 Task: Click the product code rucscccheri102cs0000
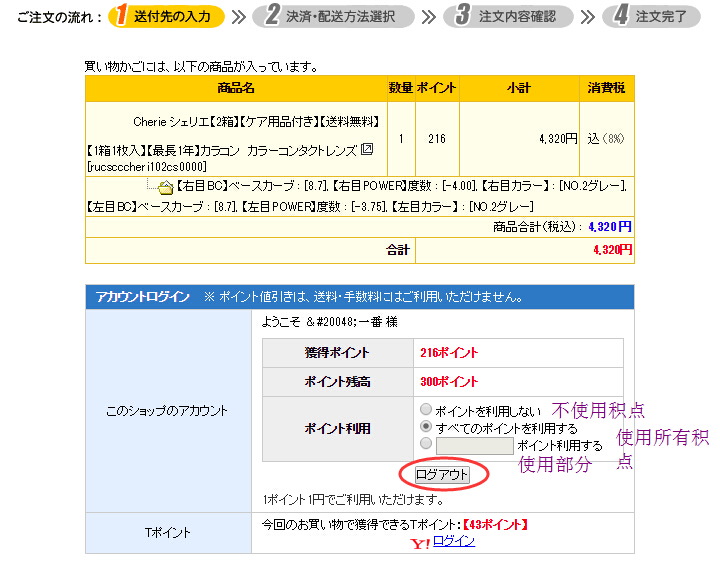(x=147, y=166)
